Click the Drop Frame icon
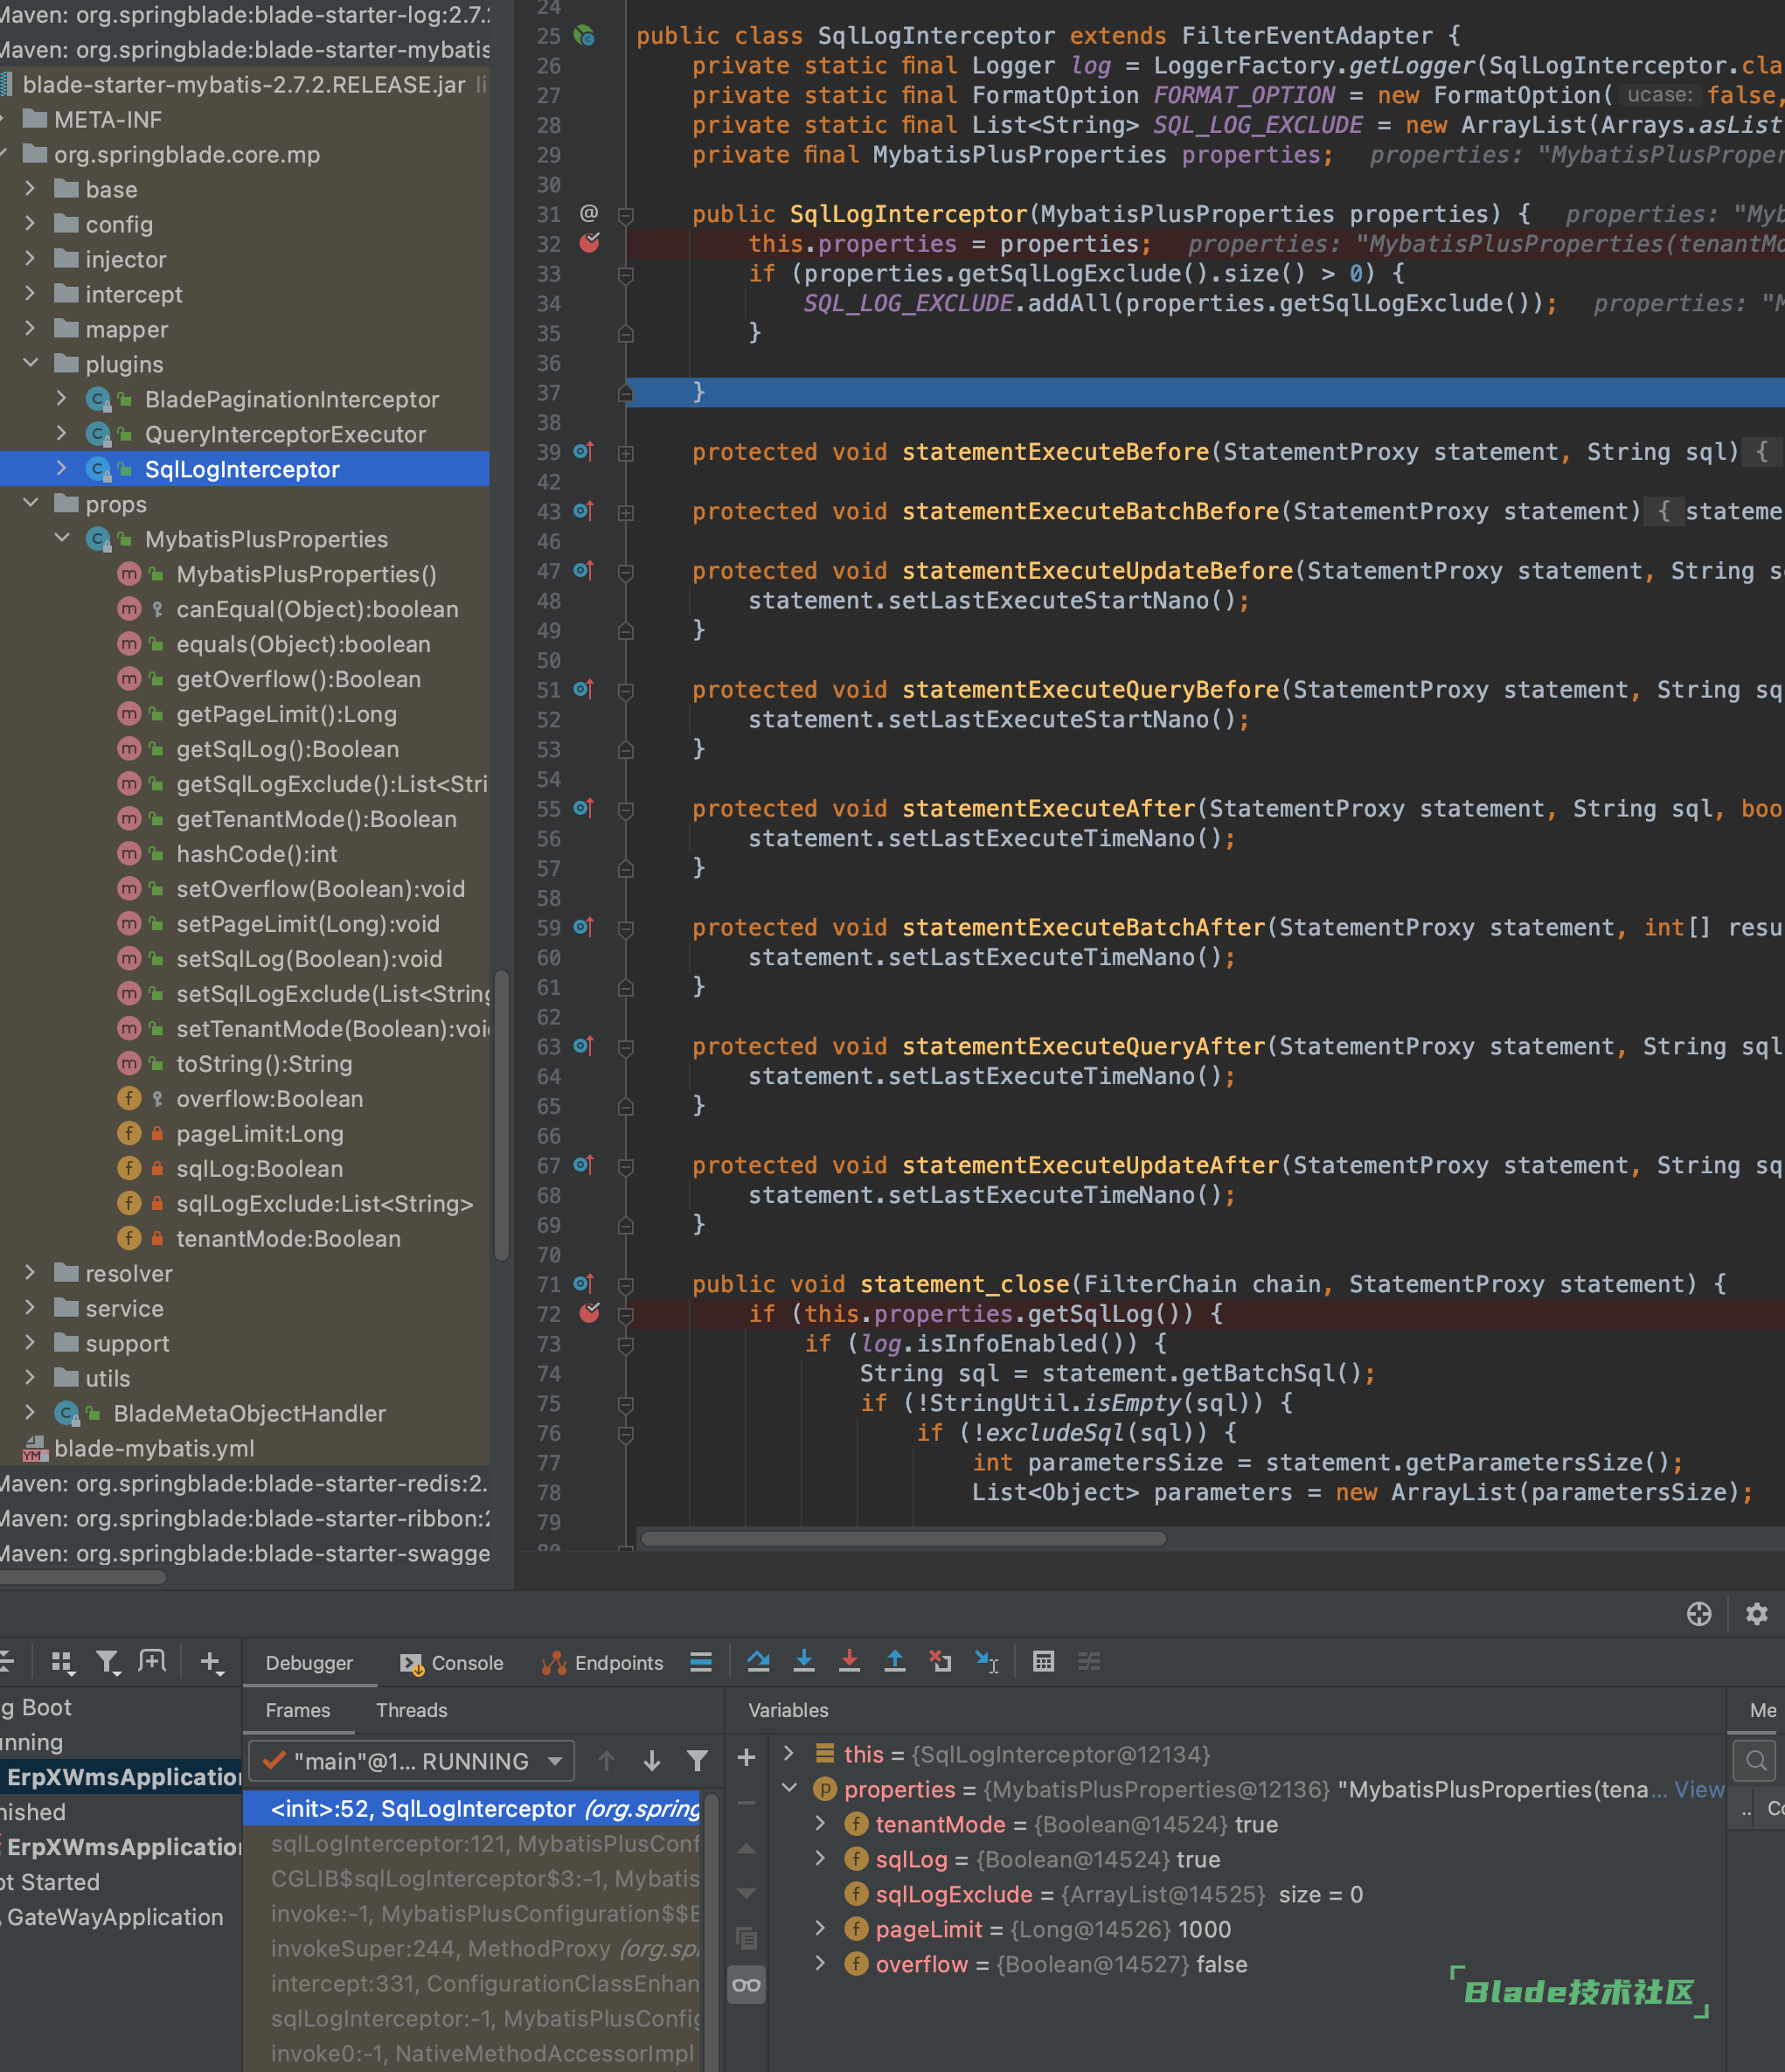This screenshot has width=1785, height=2072. (x=940, y=1661)
